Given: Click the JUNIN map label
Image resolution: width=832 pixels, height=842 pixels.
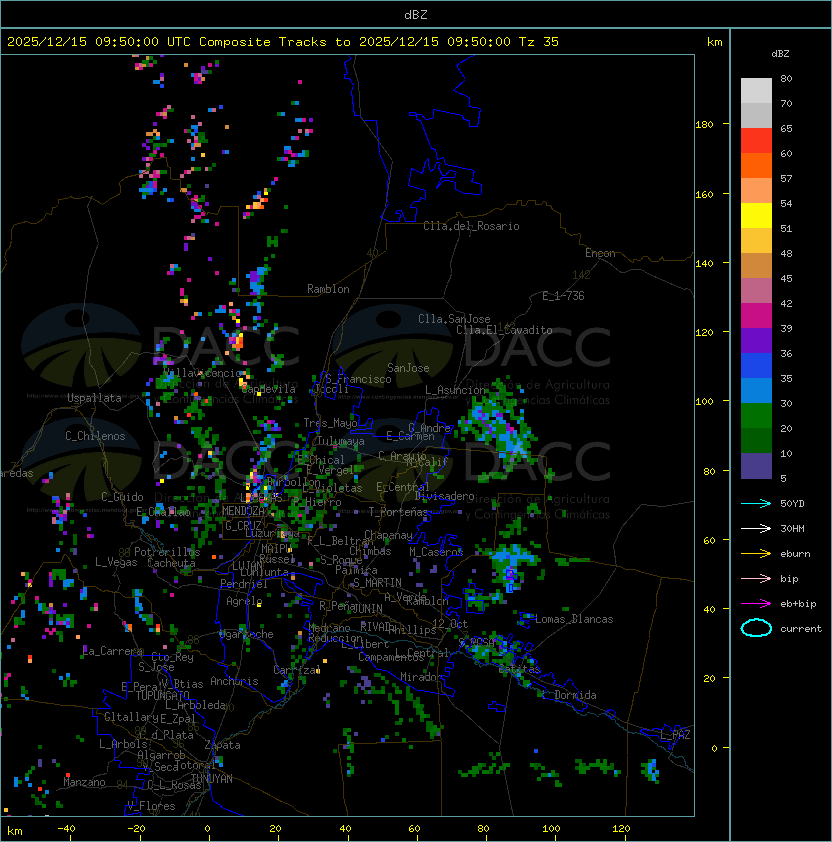Looking at the screenshot, I should pos(367,608).
